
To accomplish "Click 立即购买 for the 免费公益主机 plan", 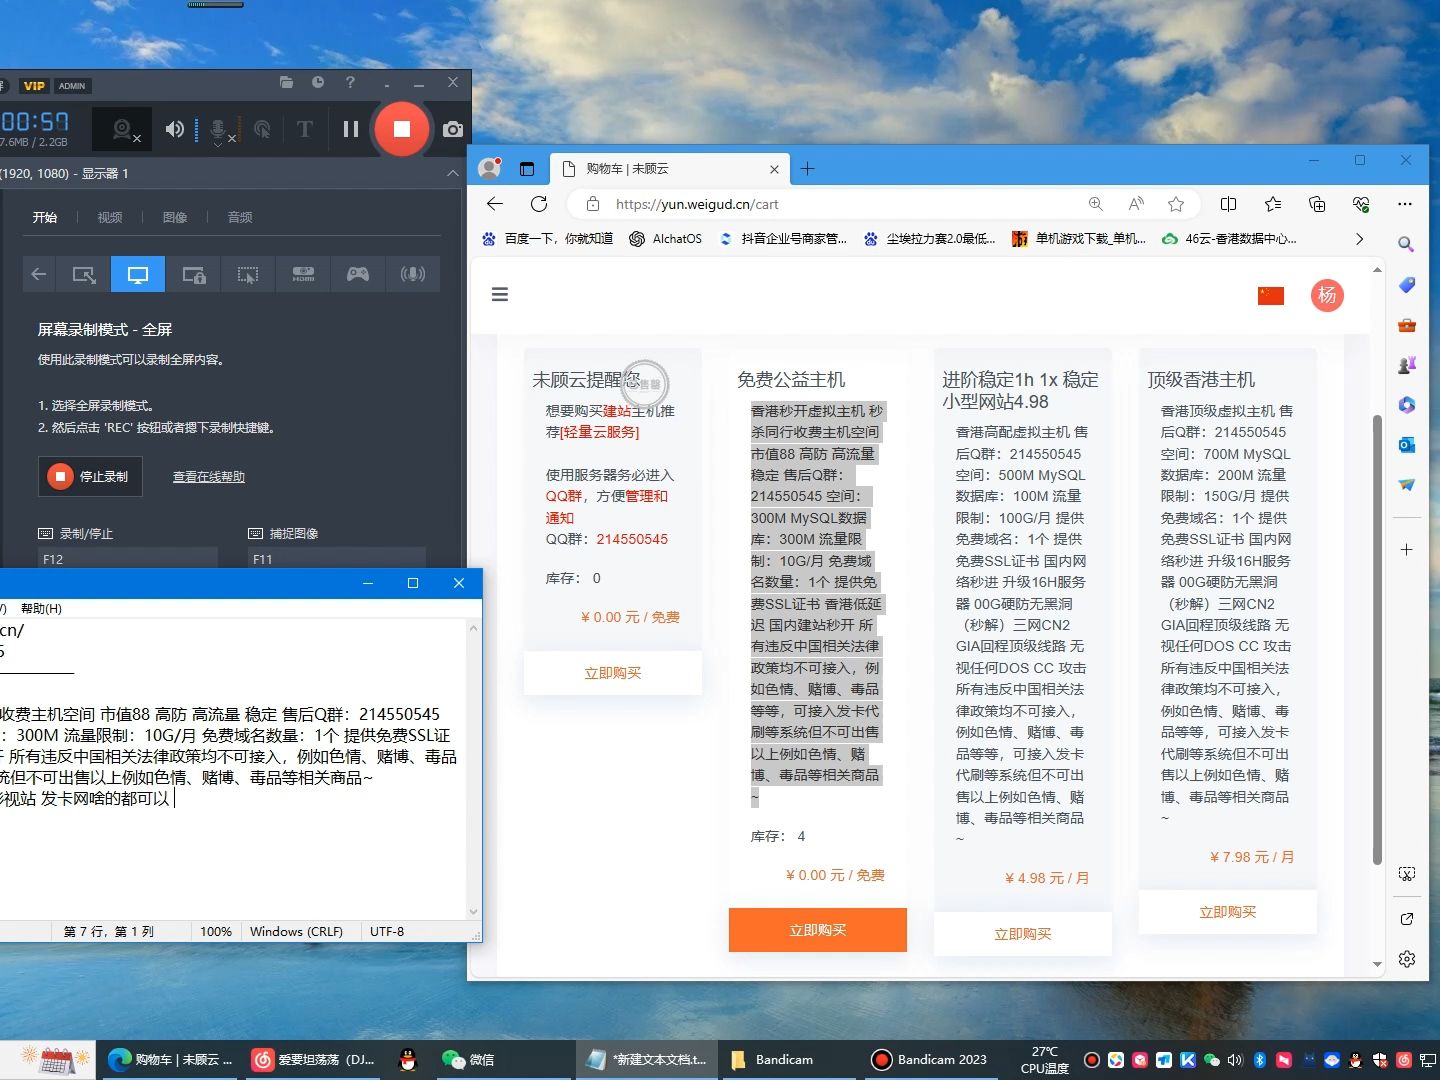I will pyautogui.click(x=817, y=930).
